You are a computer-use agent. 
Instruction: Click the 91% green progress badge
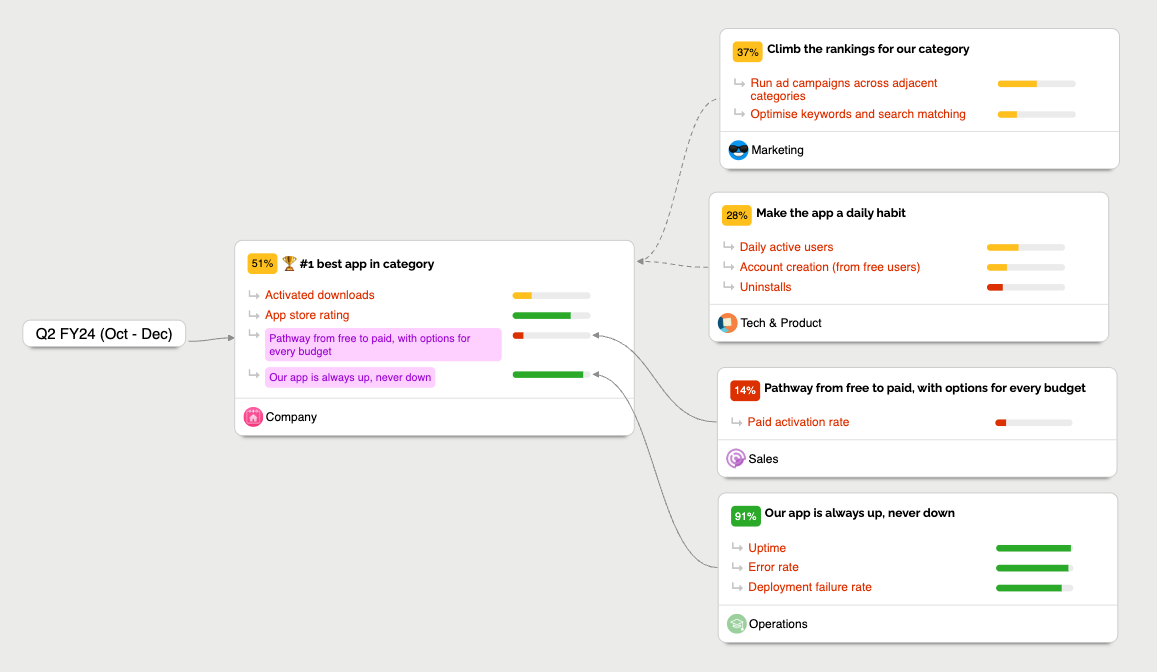745,516
